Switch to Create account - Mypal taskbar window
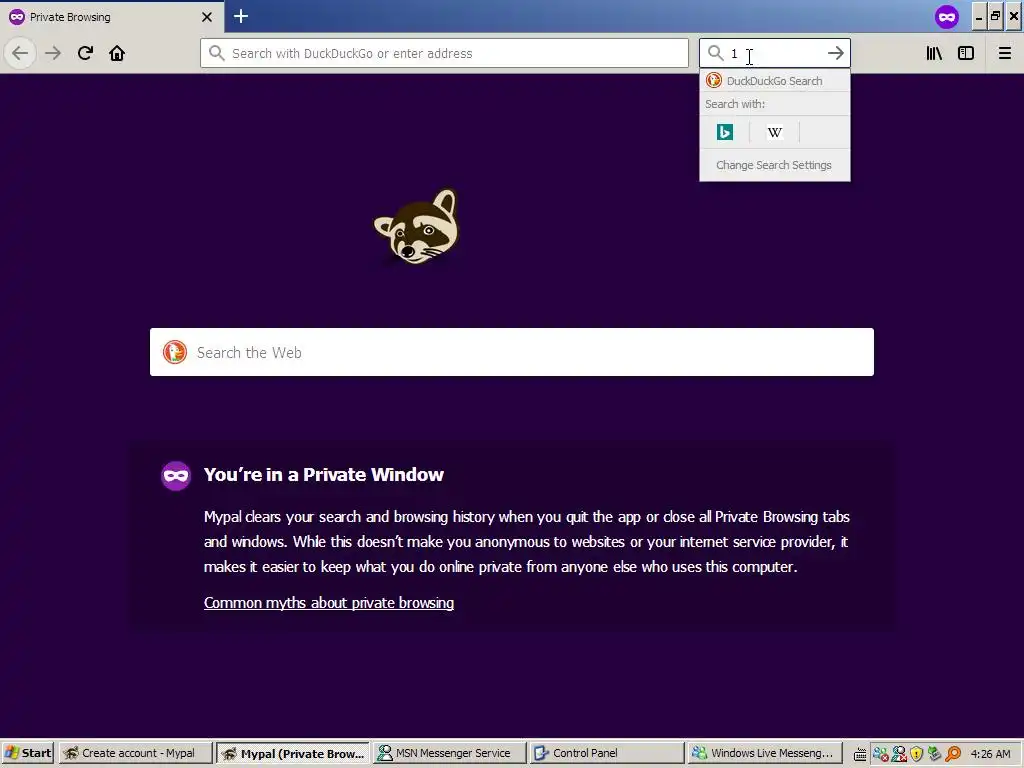The width and height of the screenshot is (1024, 768). click(x=136, y=753)
